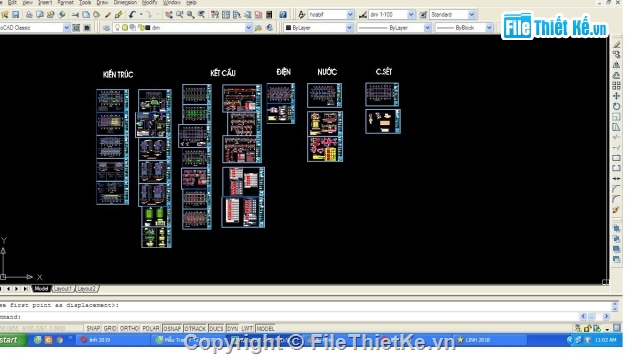Viewport: 640px width, 361px height.
Task: Open the Help question mark icon
Action: point(283,15)
